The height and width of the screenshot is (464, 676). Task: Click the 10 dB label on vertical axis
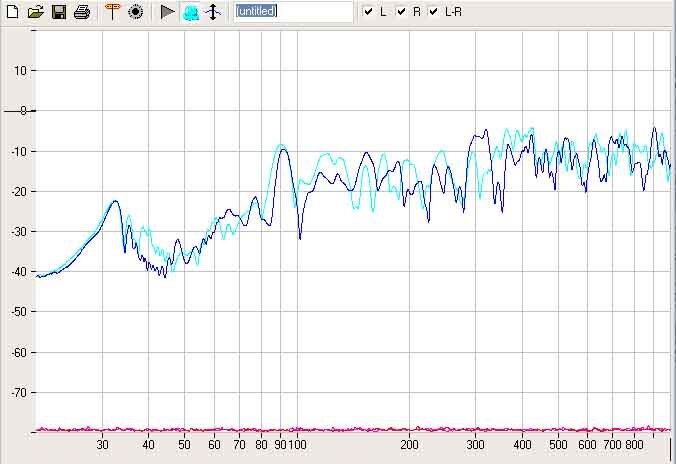(x=19, y=71)
